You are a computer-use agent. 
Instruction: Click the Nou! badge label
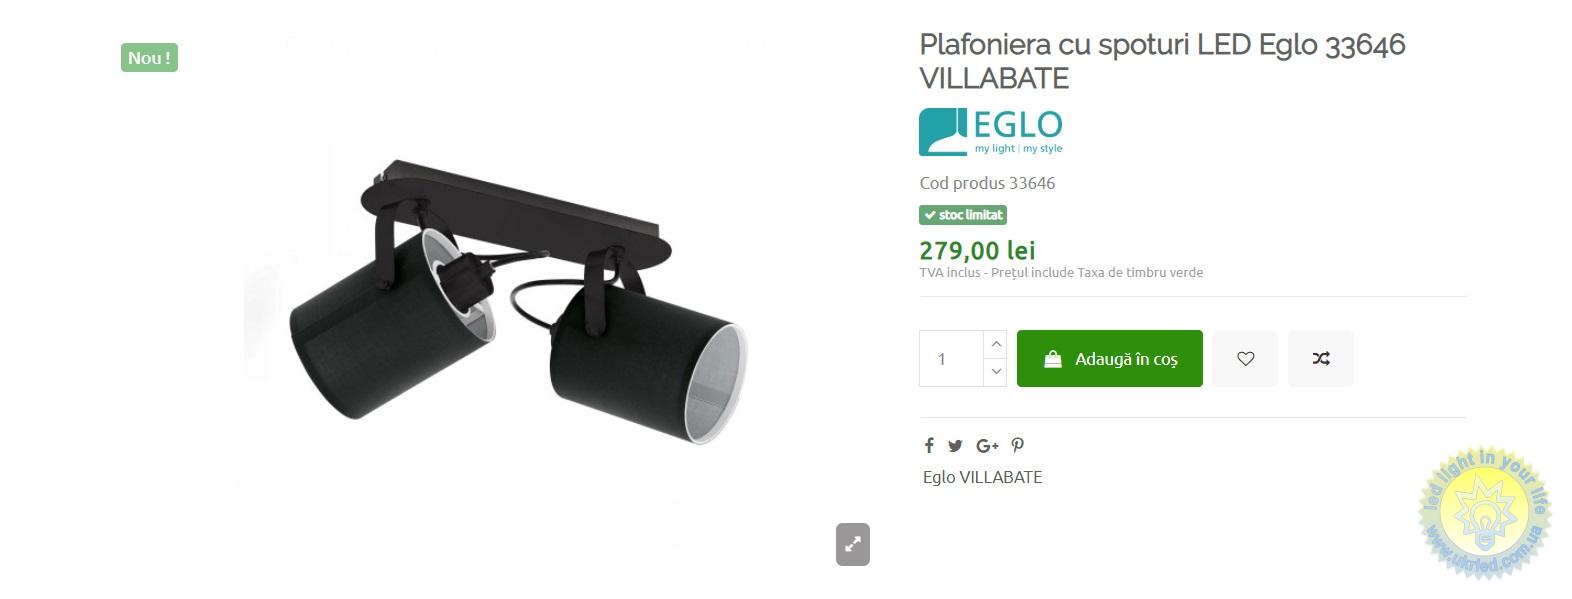click(149, 58)
